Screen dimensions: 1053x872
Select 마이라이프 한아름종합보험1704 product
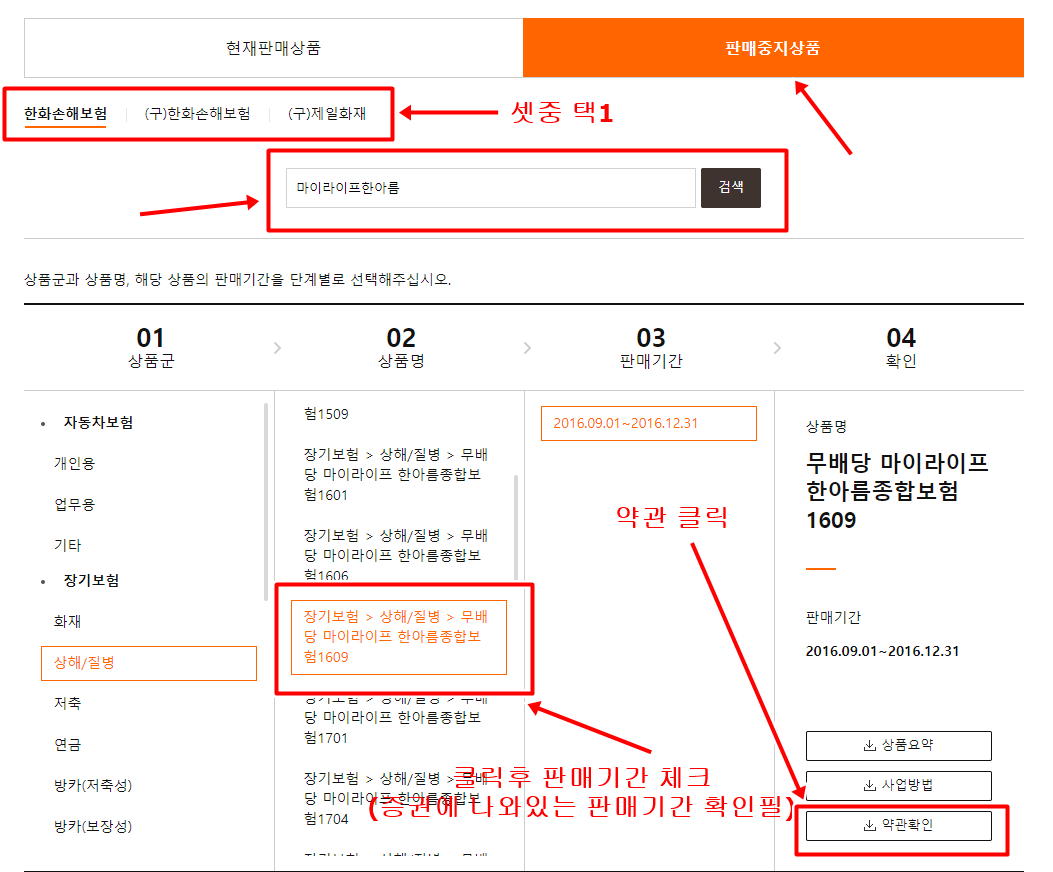click(x=396, y=798)
